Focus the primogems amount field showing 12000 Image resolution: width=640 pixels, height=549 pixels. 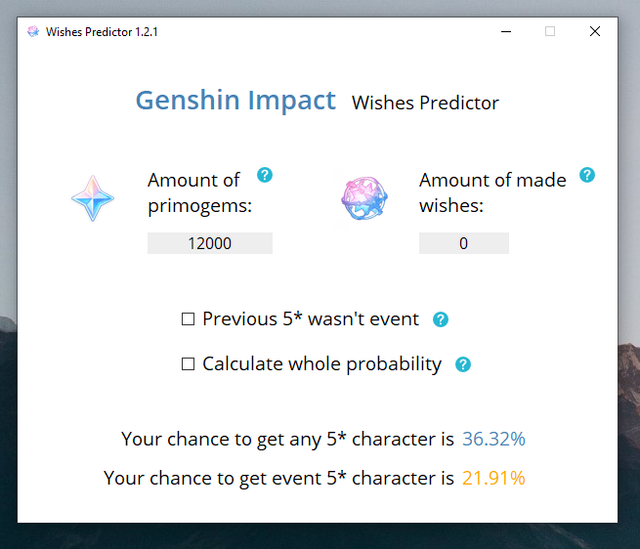coord(210,243)
